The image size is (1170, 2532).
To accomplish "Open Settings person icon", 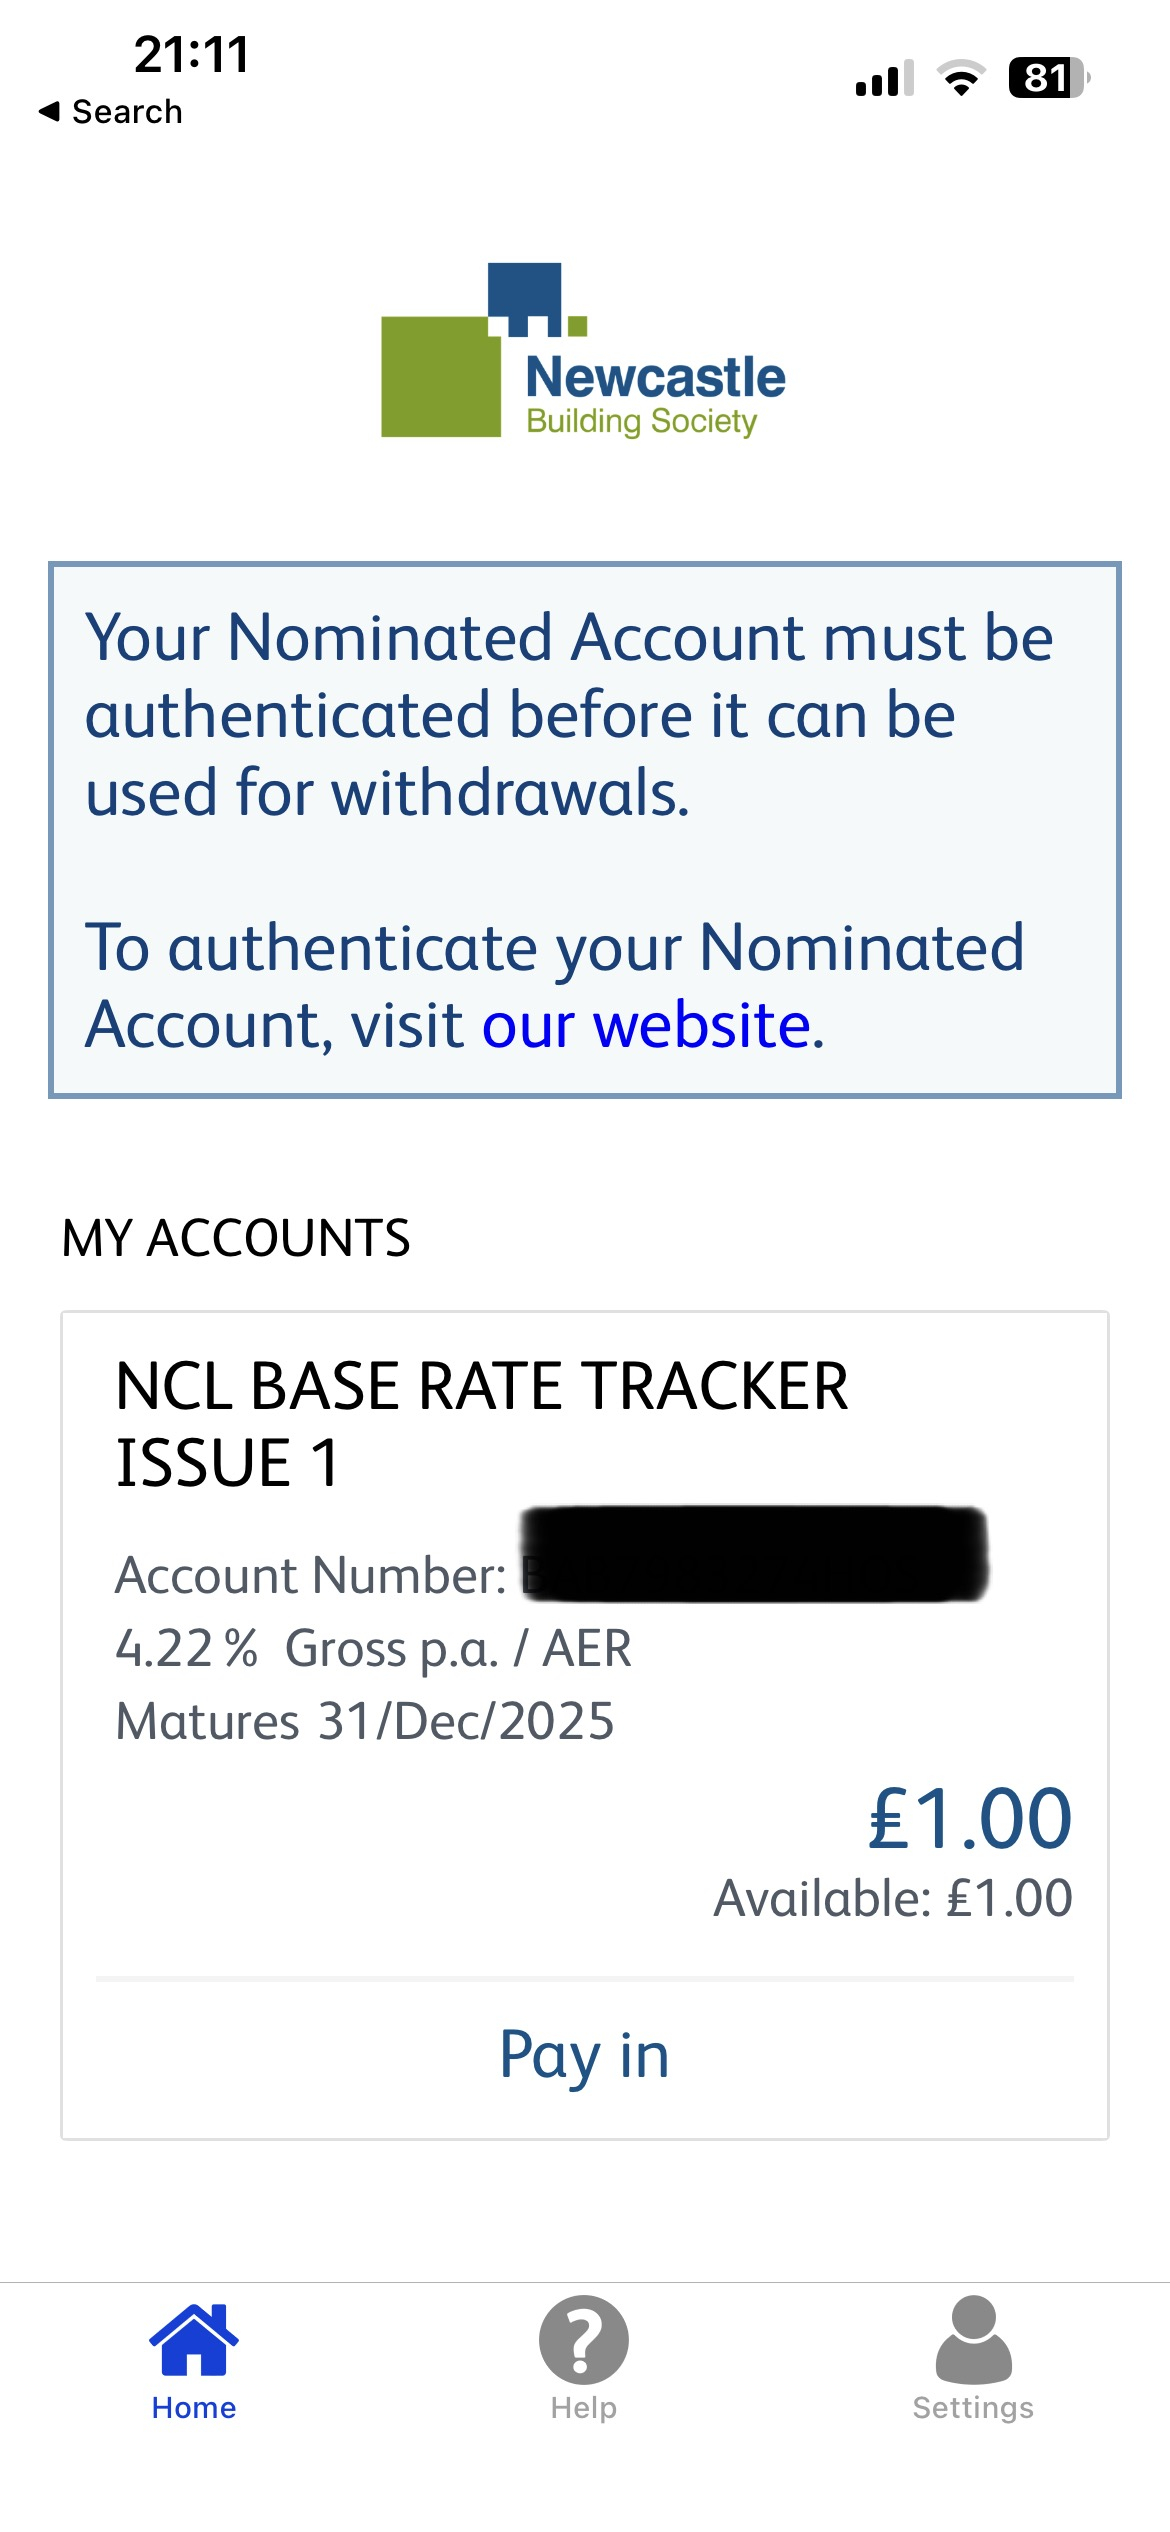I will click(x=974, y=2340).
